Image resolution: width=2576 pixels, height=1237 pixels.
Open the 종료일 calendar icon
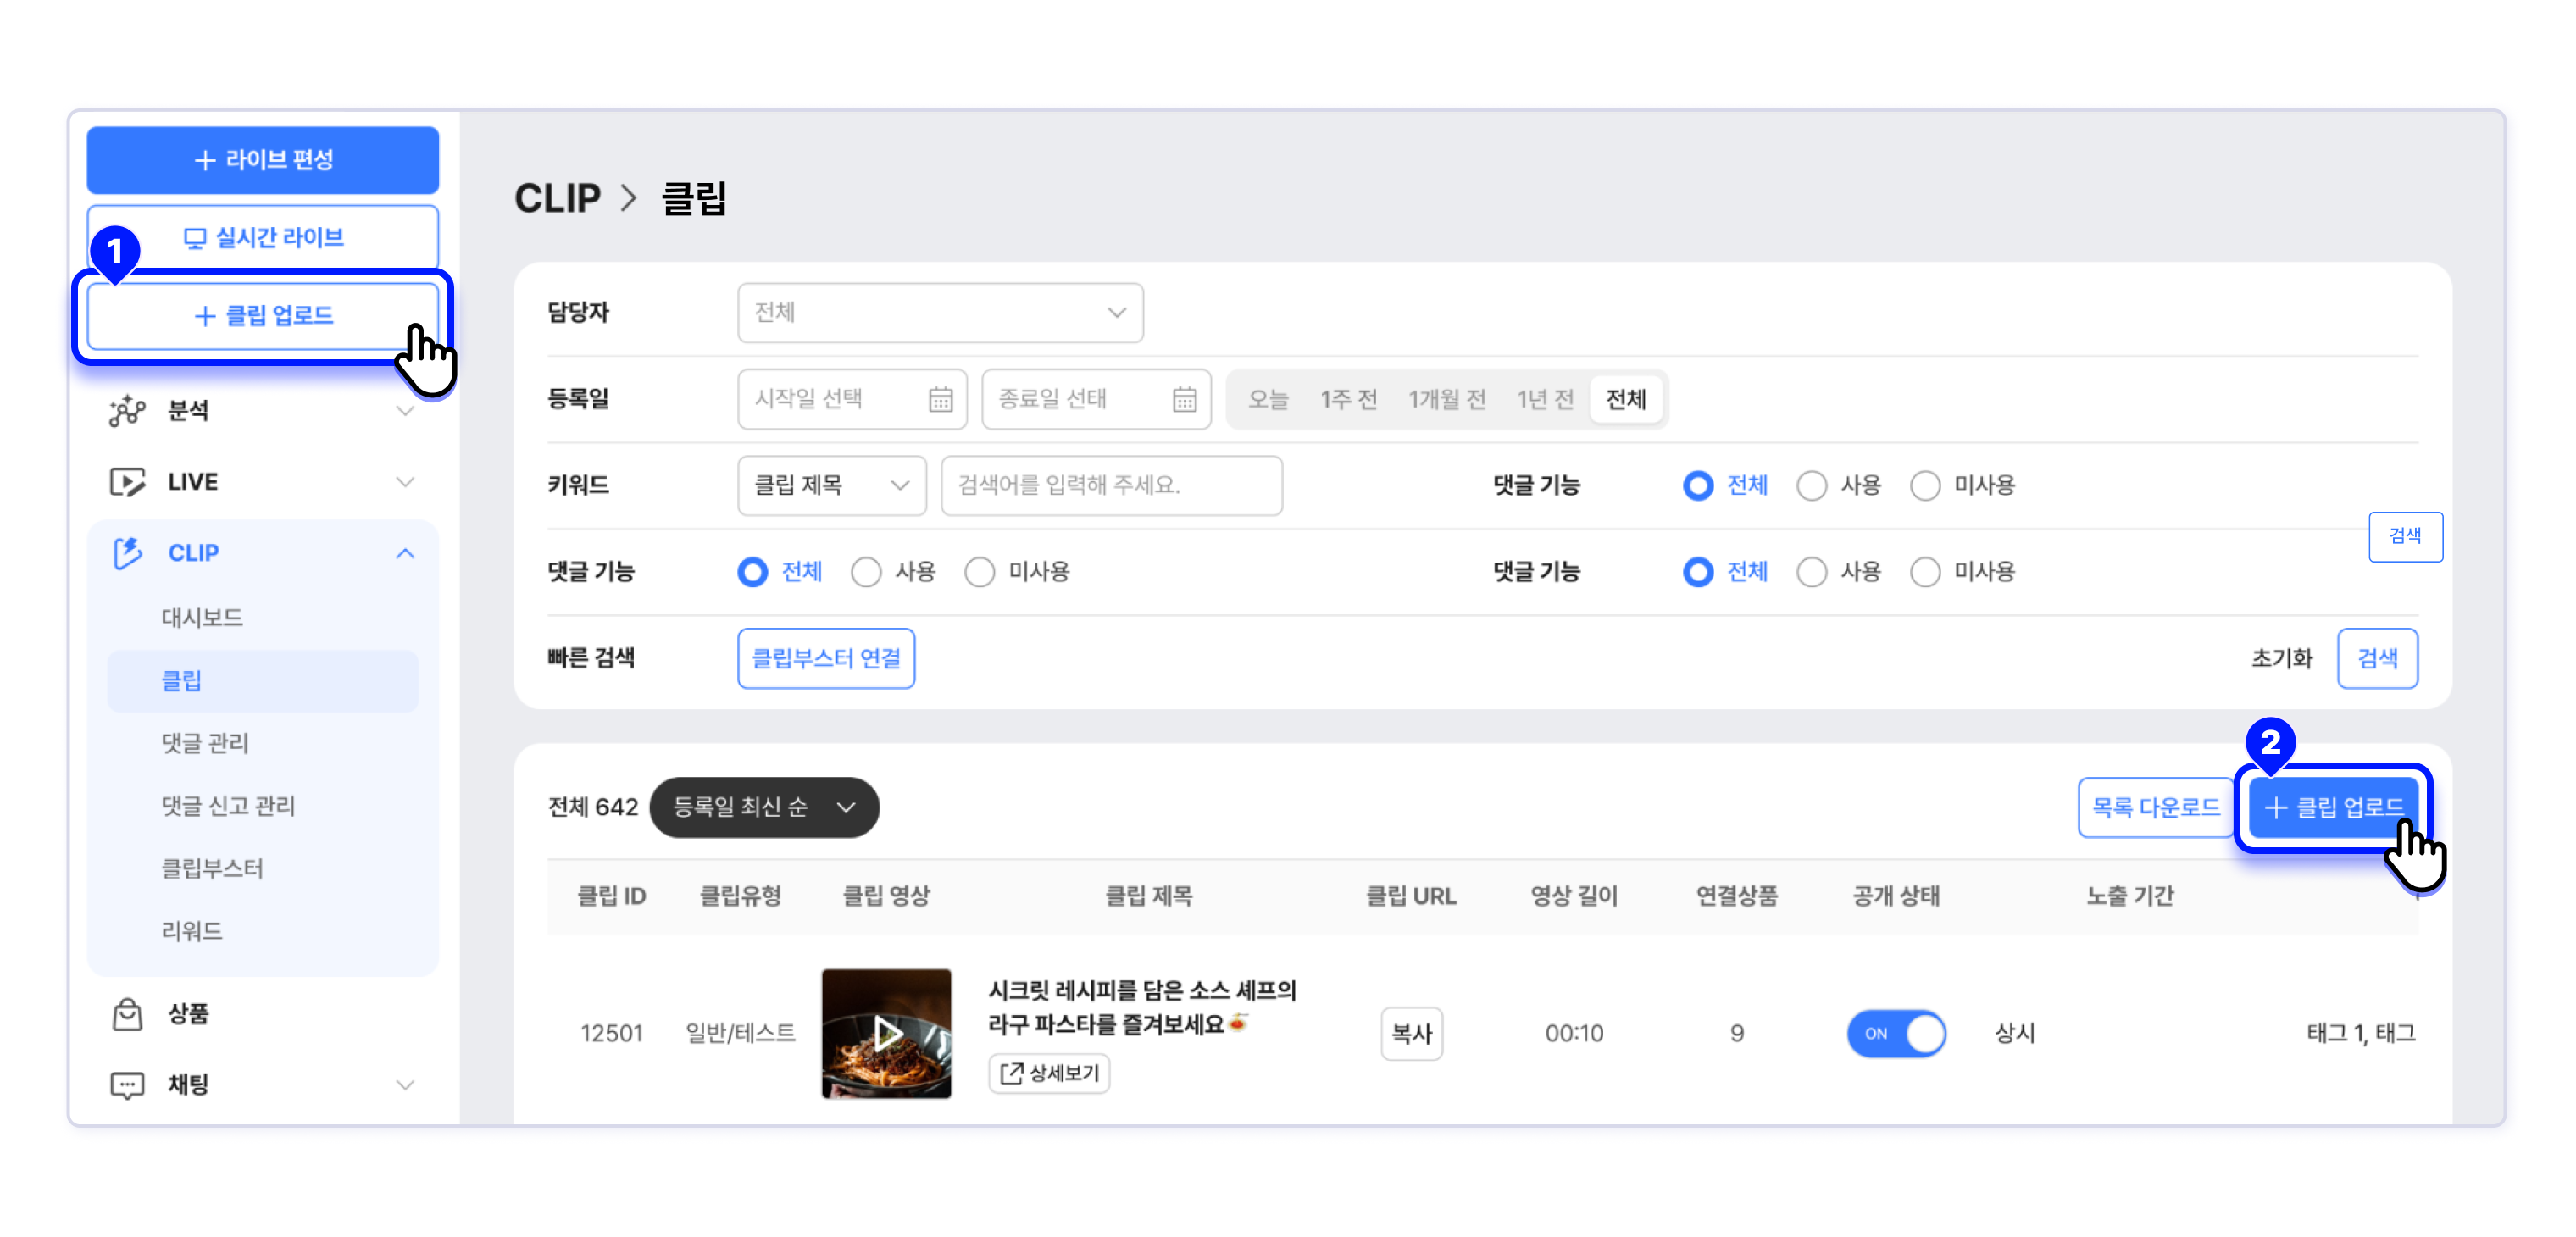point(1184,400)
